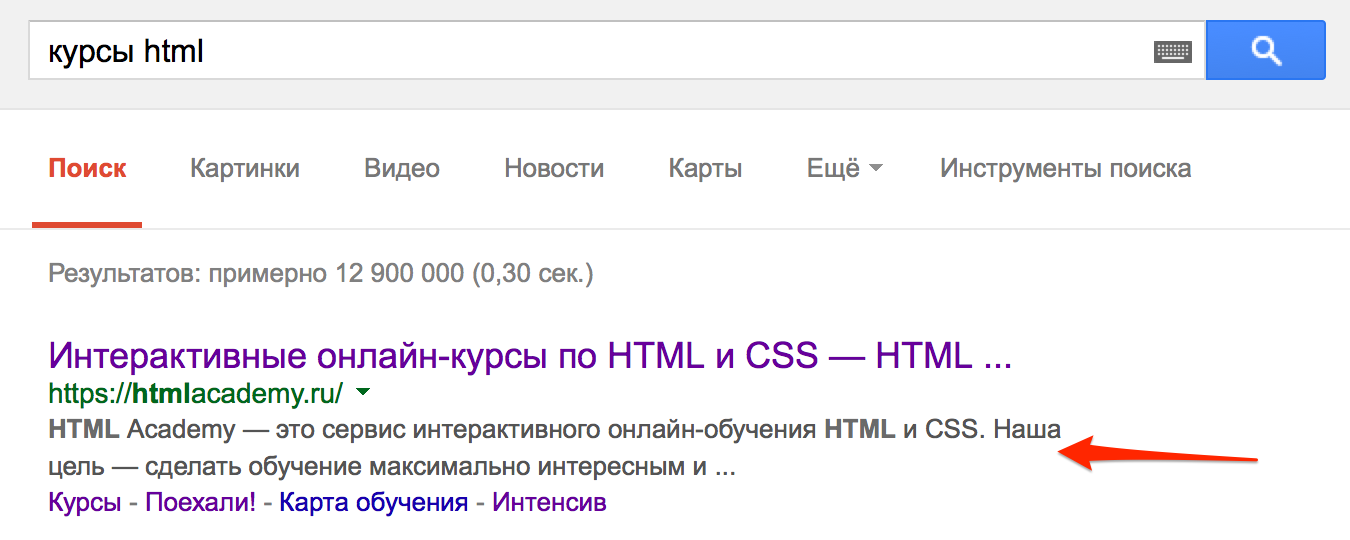Open the Интенсив sitelink

pos(550,502)
